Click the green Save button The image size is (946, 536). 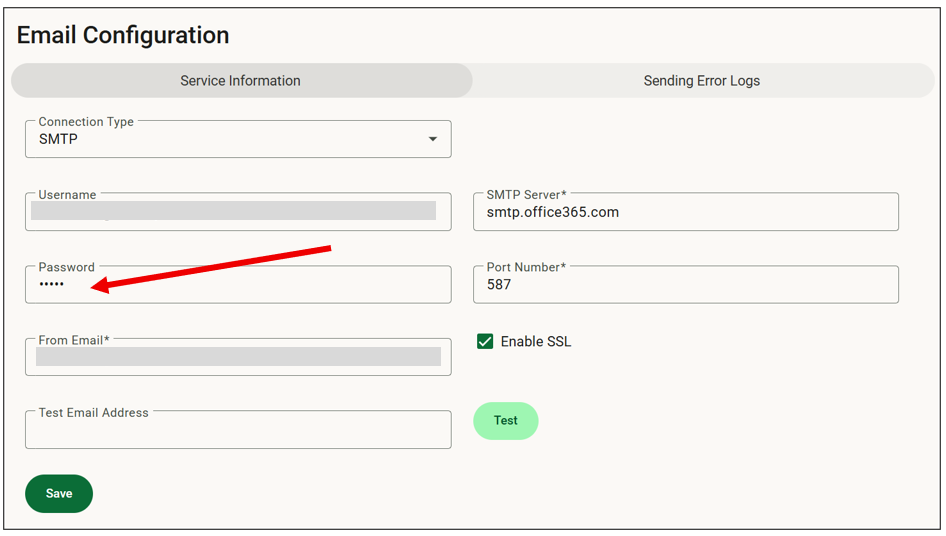point(59,494)
